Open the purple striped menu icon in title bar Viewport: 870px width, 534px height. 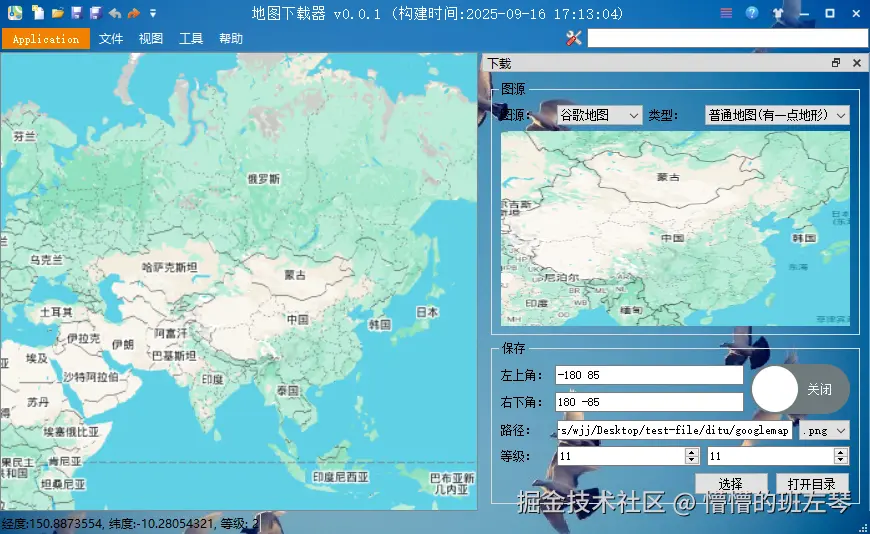(726, 13)
